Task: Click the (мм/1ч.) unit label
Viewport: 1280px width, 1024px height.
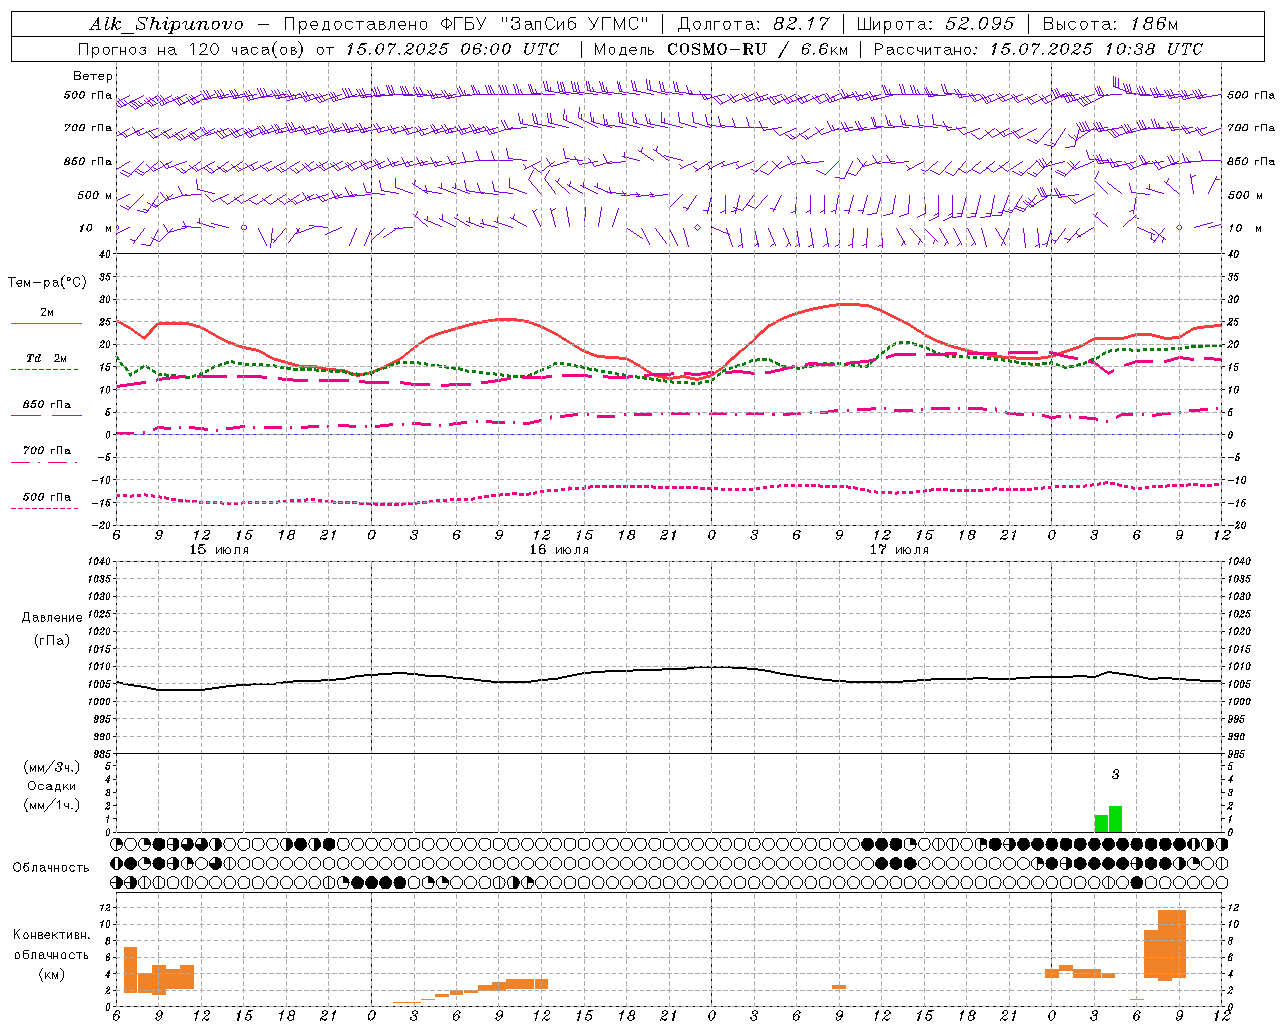Action: pos(52,805)
